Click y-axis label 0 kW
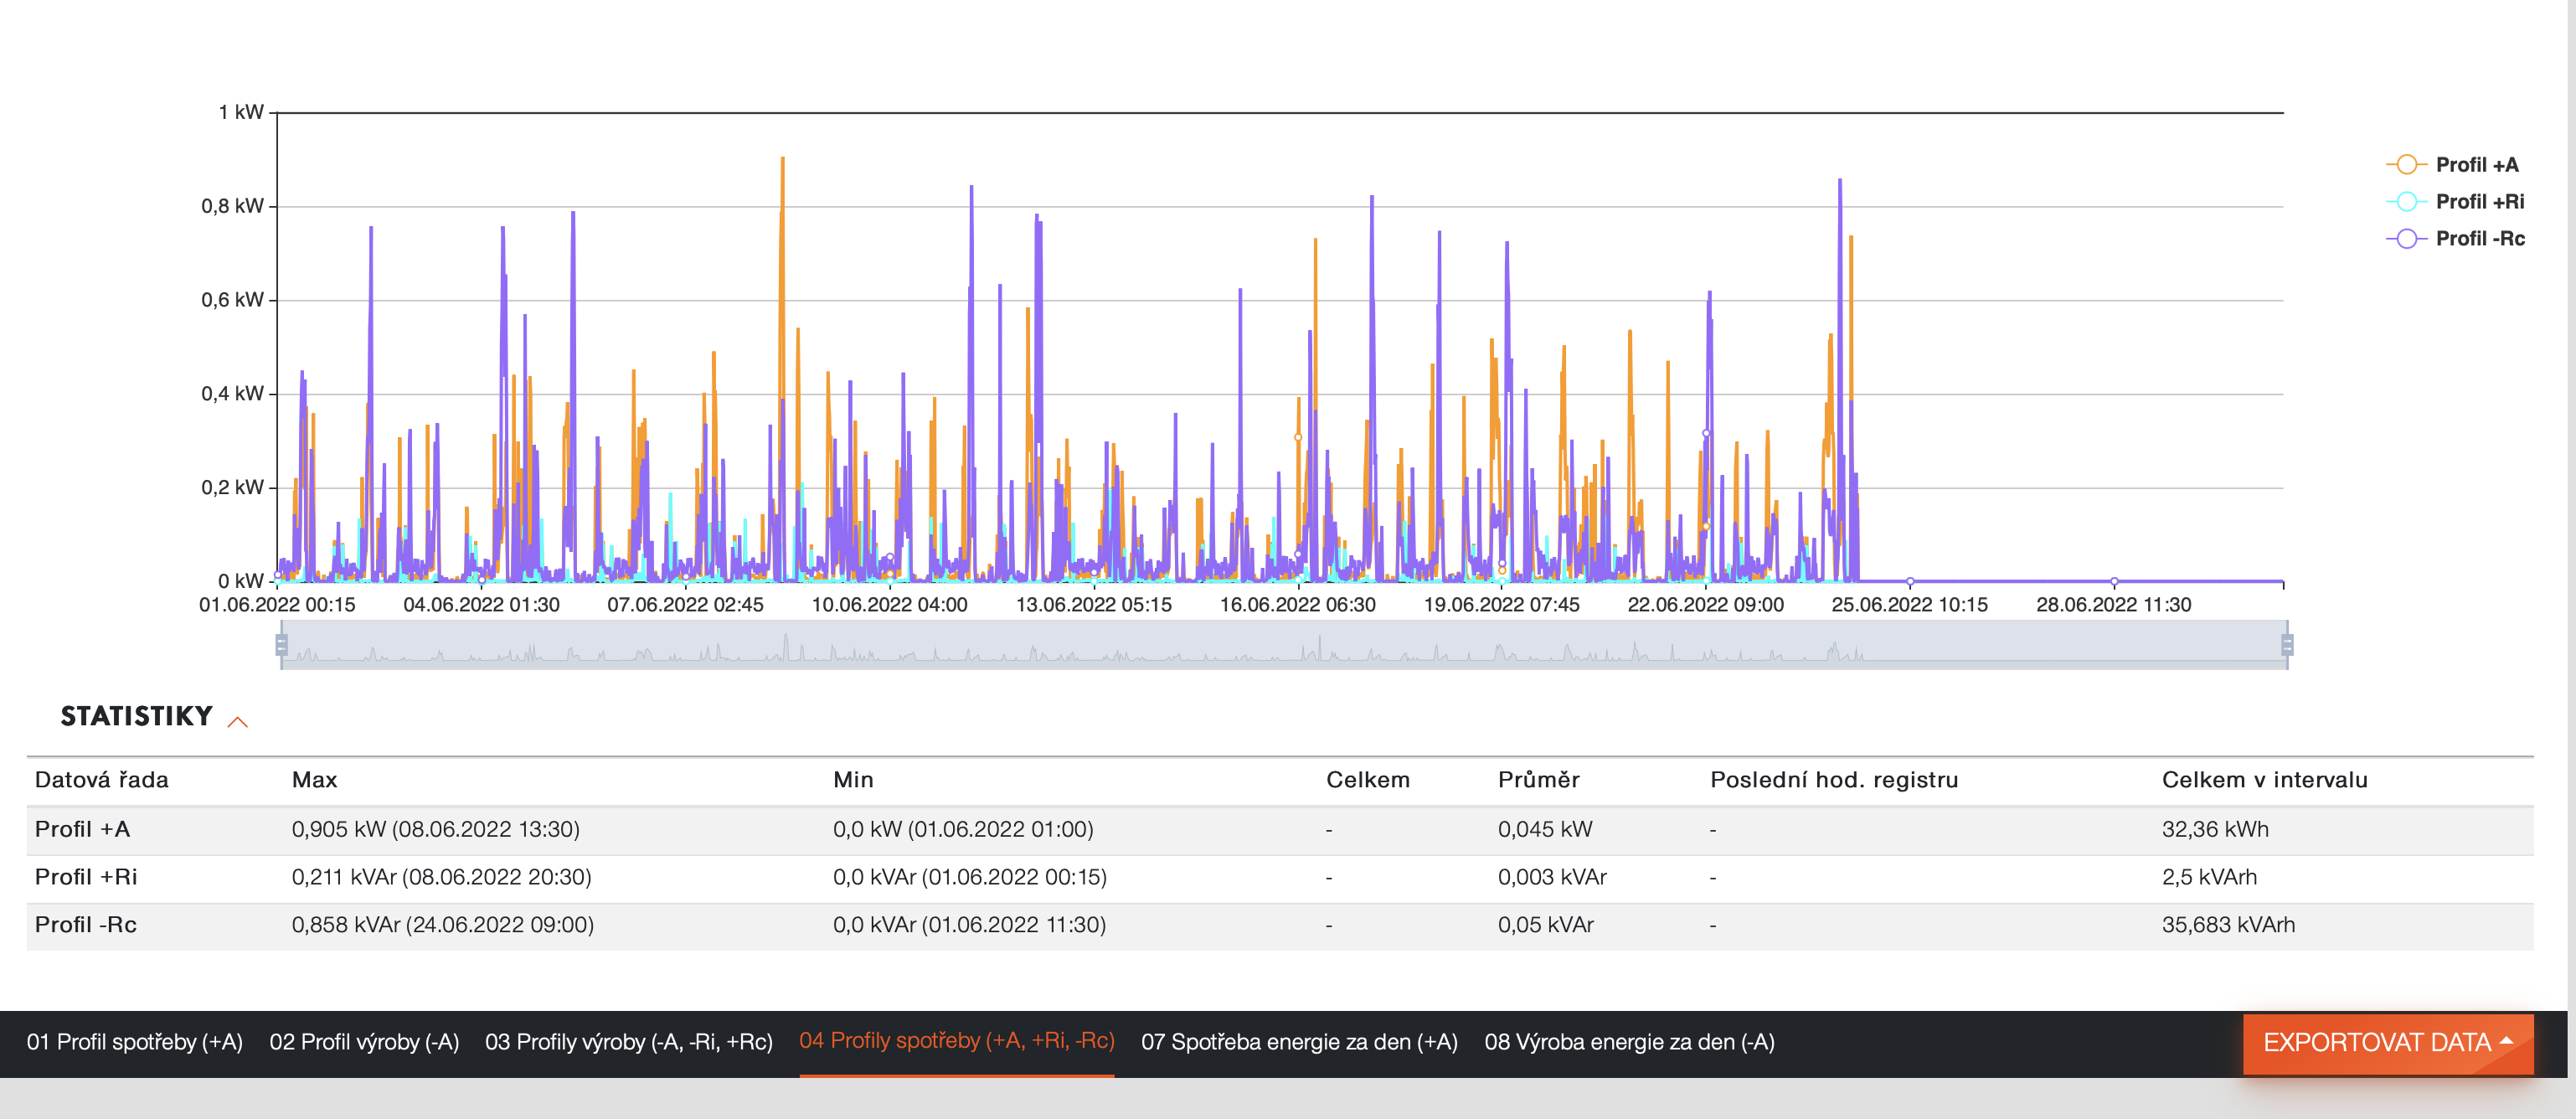This screenshot has height=1119, width=2576. pos(241,581)
